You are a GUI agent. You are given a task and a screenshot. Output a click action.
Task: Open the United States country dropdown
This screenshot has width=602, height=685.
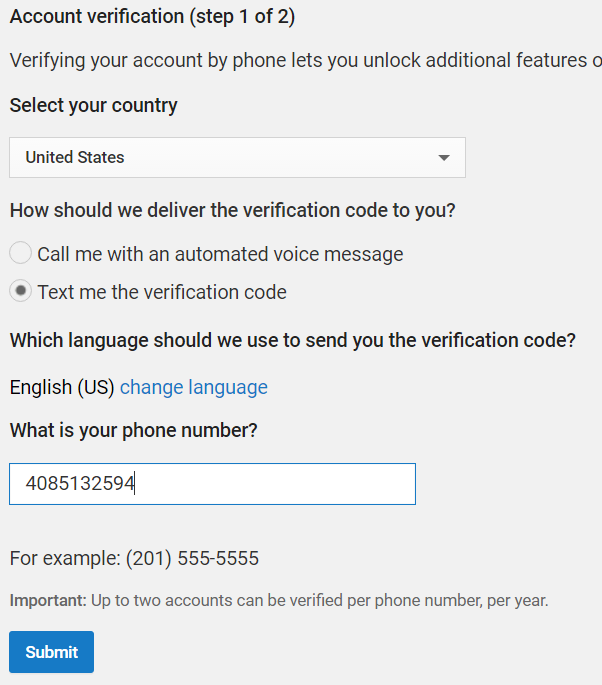pos(237,157)
